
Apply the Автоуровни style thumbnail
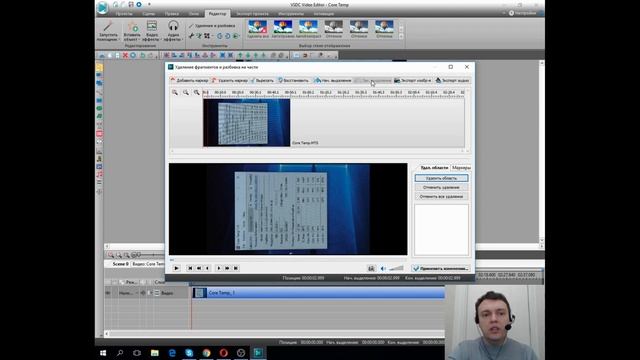coord(283,29)
